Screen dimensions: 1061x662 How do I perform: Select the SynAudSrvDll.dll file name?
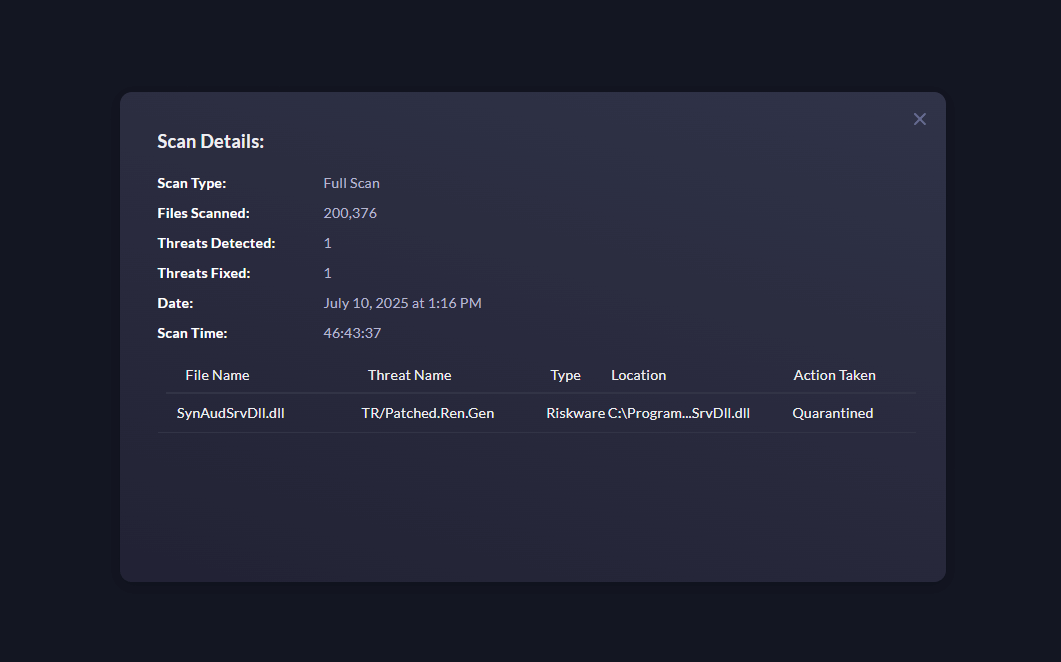230,412
